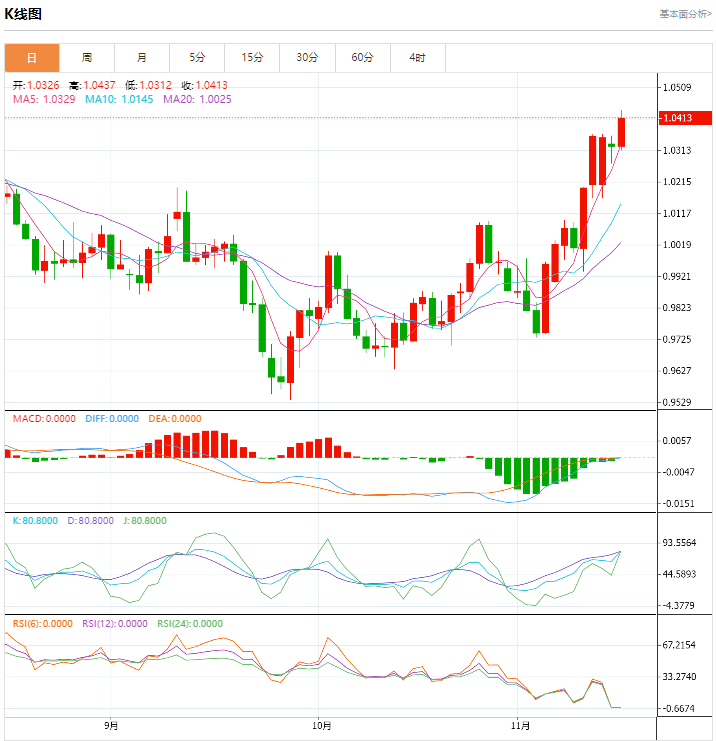Screen dimensions: 716x741
Task: Click the DIFF: 0.0000 label
Action: click(x=112, y=419)
